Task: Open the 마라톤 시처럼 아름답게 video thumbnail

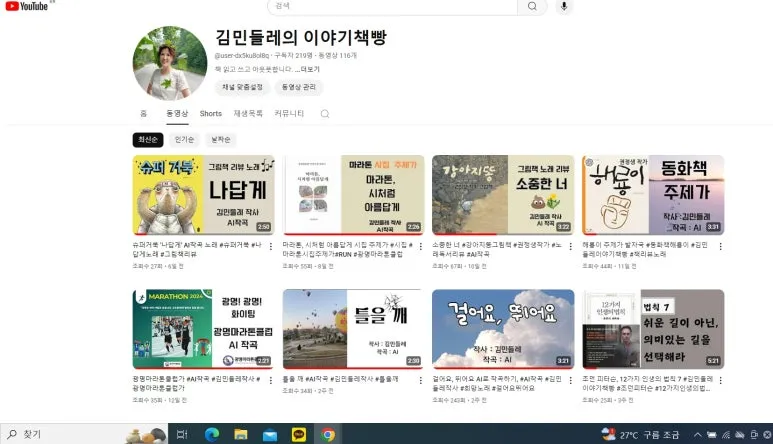Action: (x=353, y=195)
